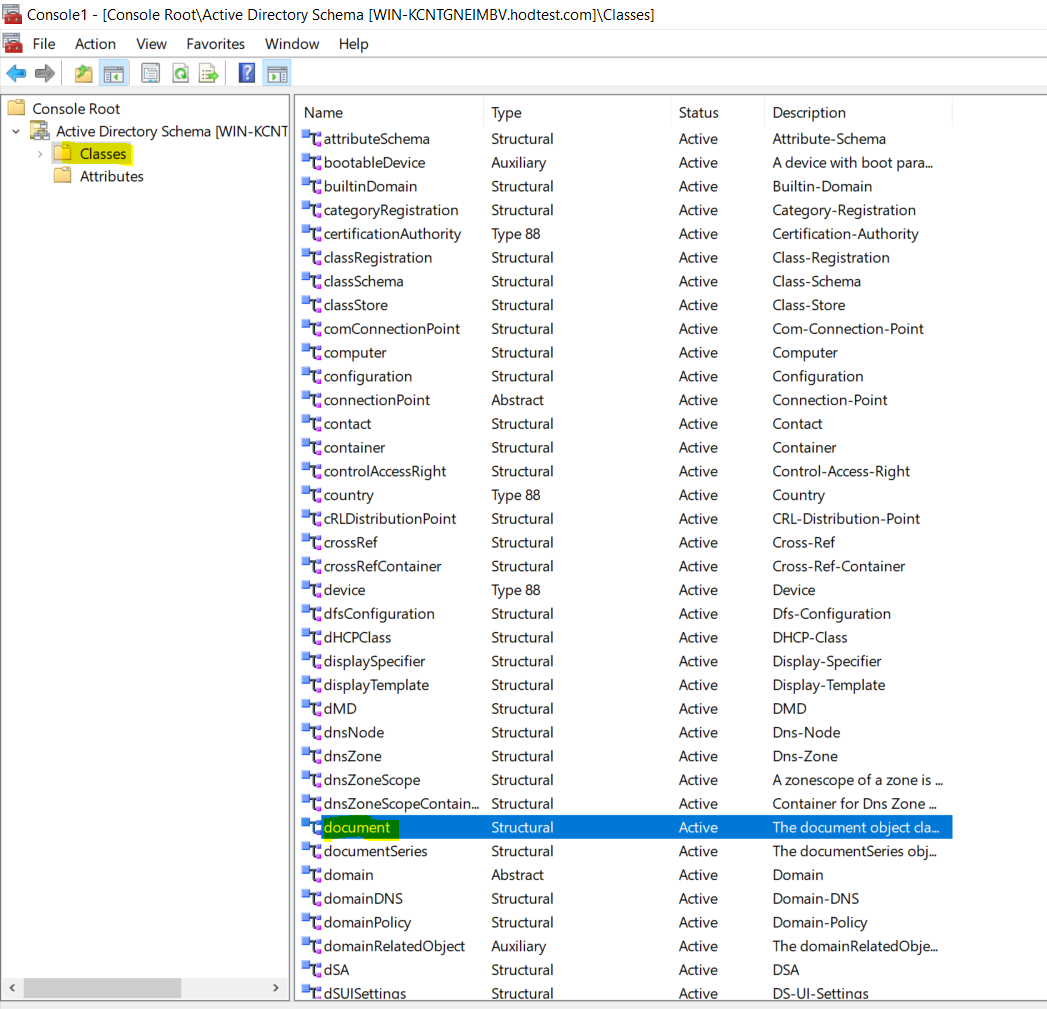
Task: Expand the Classes tree node
Action: point(40,153)
